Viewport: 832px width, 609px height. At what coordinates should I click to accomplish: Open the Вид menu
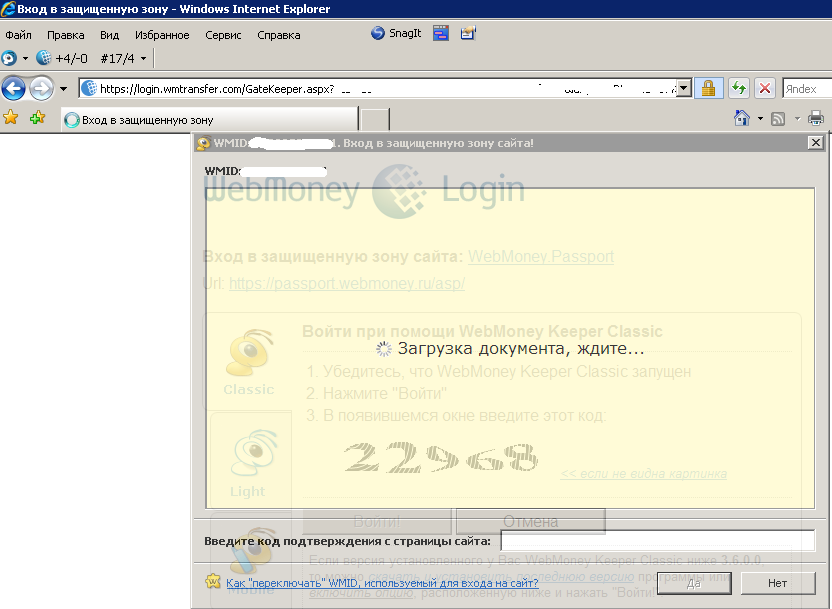109,35
